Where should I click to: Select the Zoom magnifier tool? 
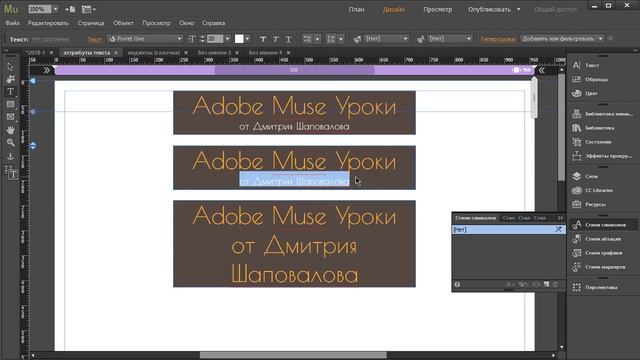click(x=10, y=142)
